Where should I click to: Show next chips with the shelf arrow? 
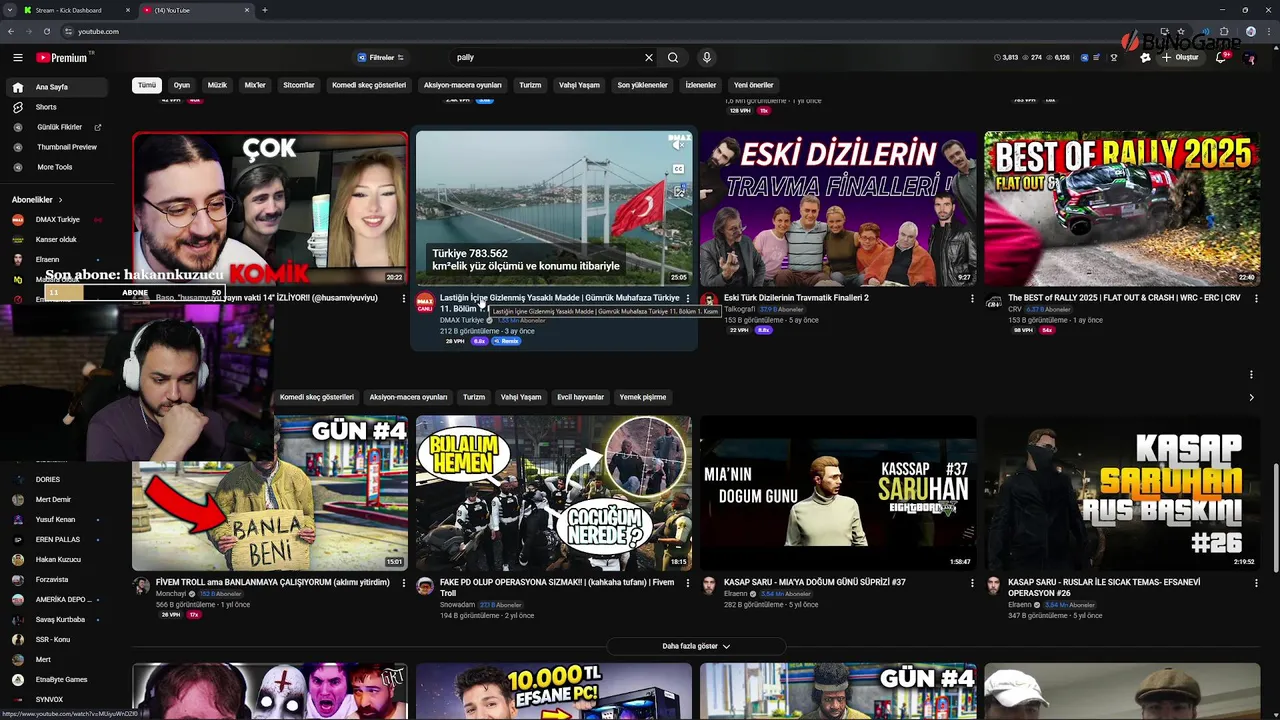tap(1251, 397)
